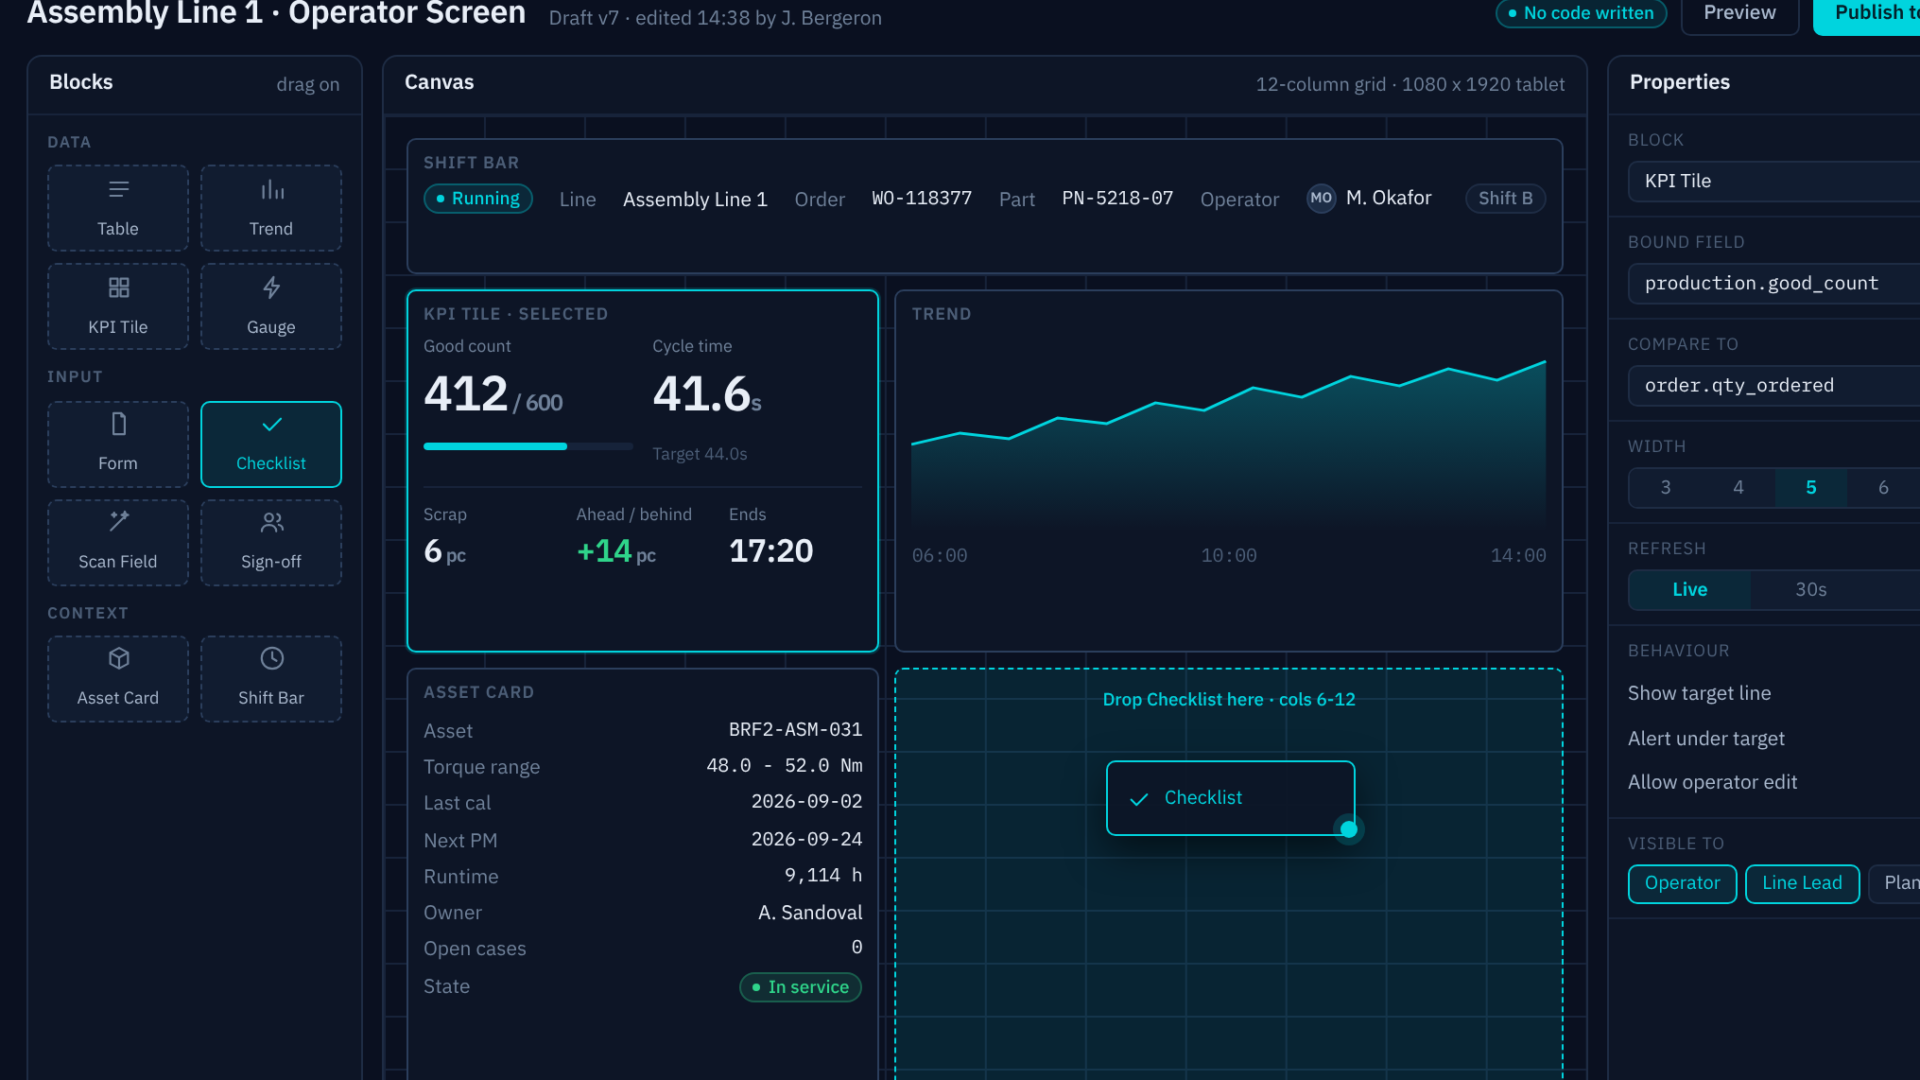Click the Shift B badge
This screenshot has width=1920, height=1080.
click(1505, 198)
